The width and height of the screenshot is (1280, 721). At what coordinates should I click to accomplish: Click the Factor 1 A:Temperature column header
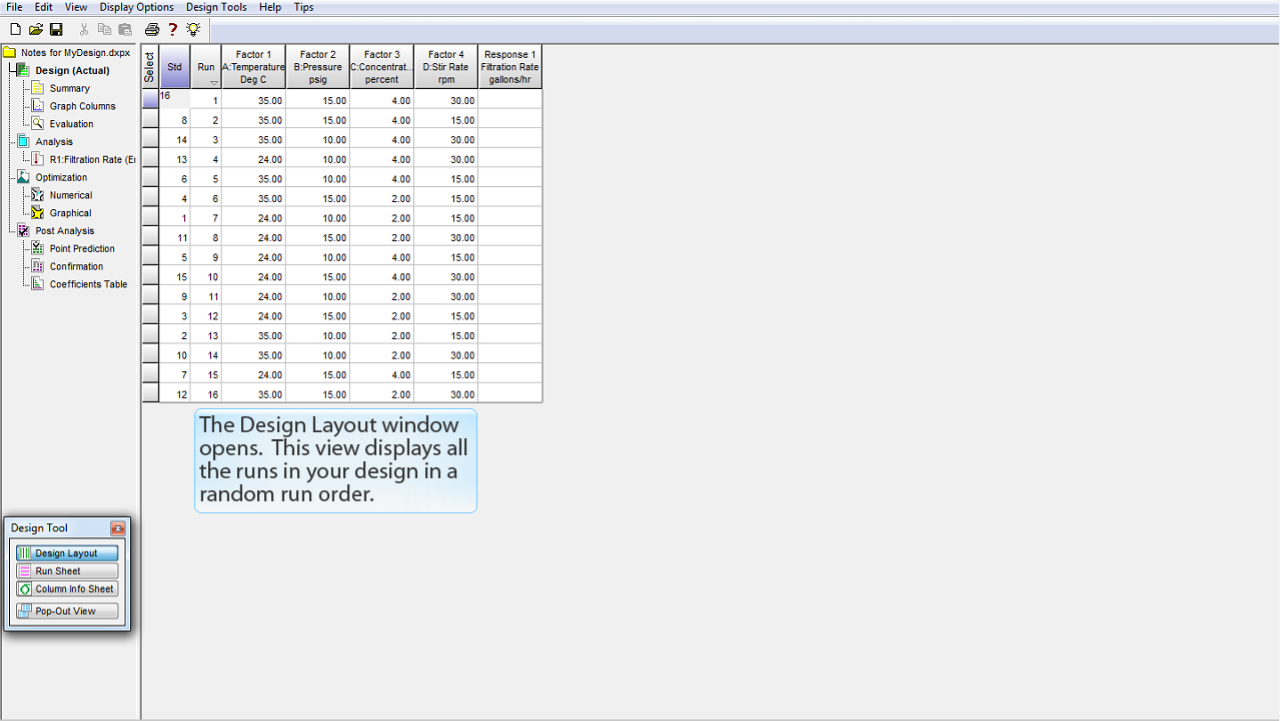253,67
